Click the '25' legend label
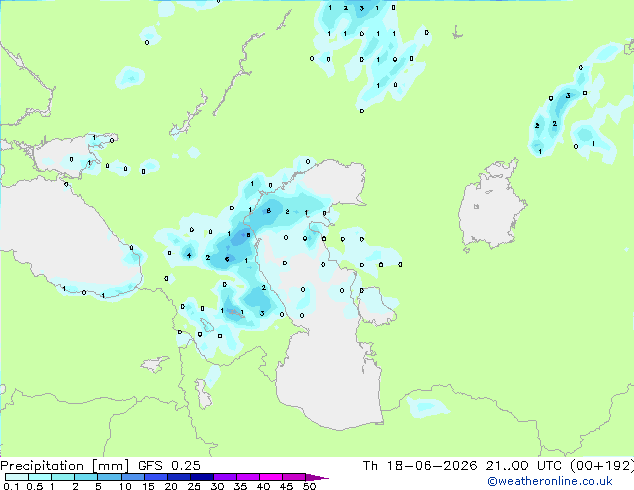The height and width of the screenshot is (490, 634). [194, 486]
